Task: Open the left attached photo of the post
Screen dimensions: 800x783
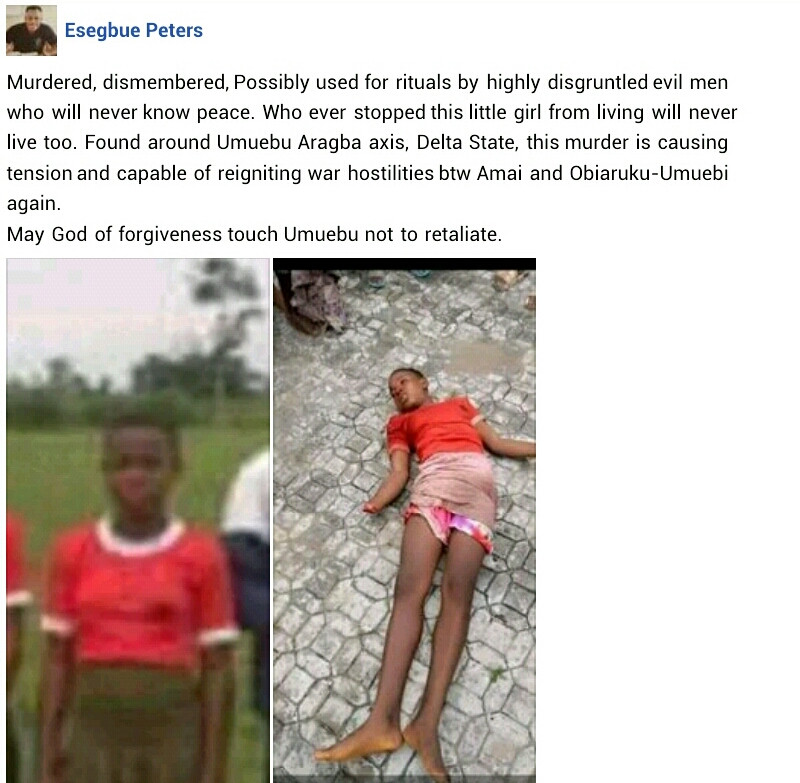Action: (x=138, y=520)
